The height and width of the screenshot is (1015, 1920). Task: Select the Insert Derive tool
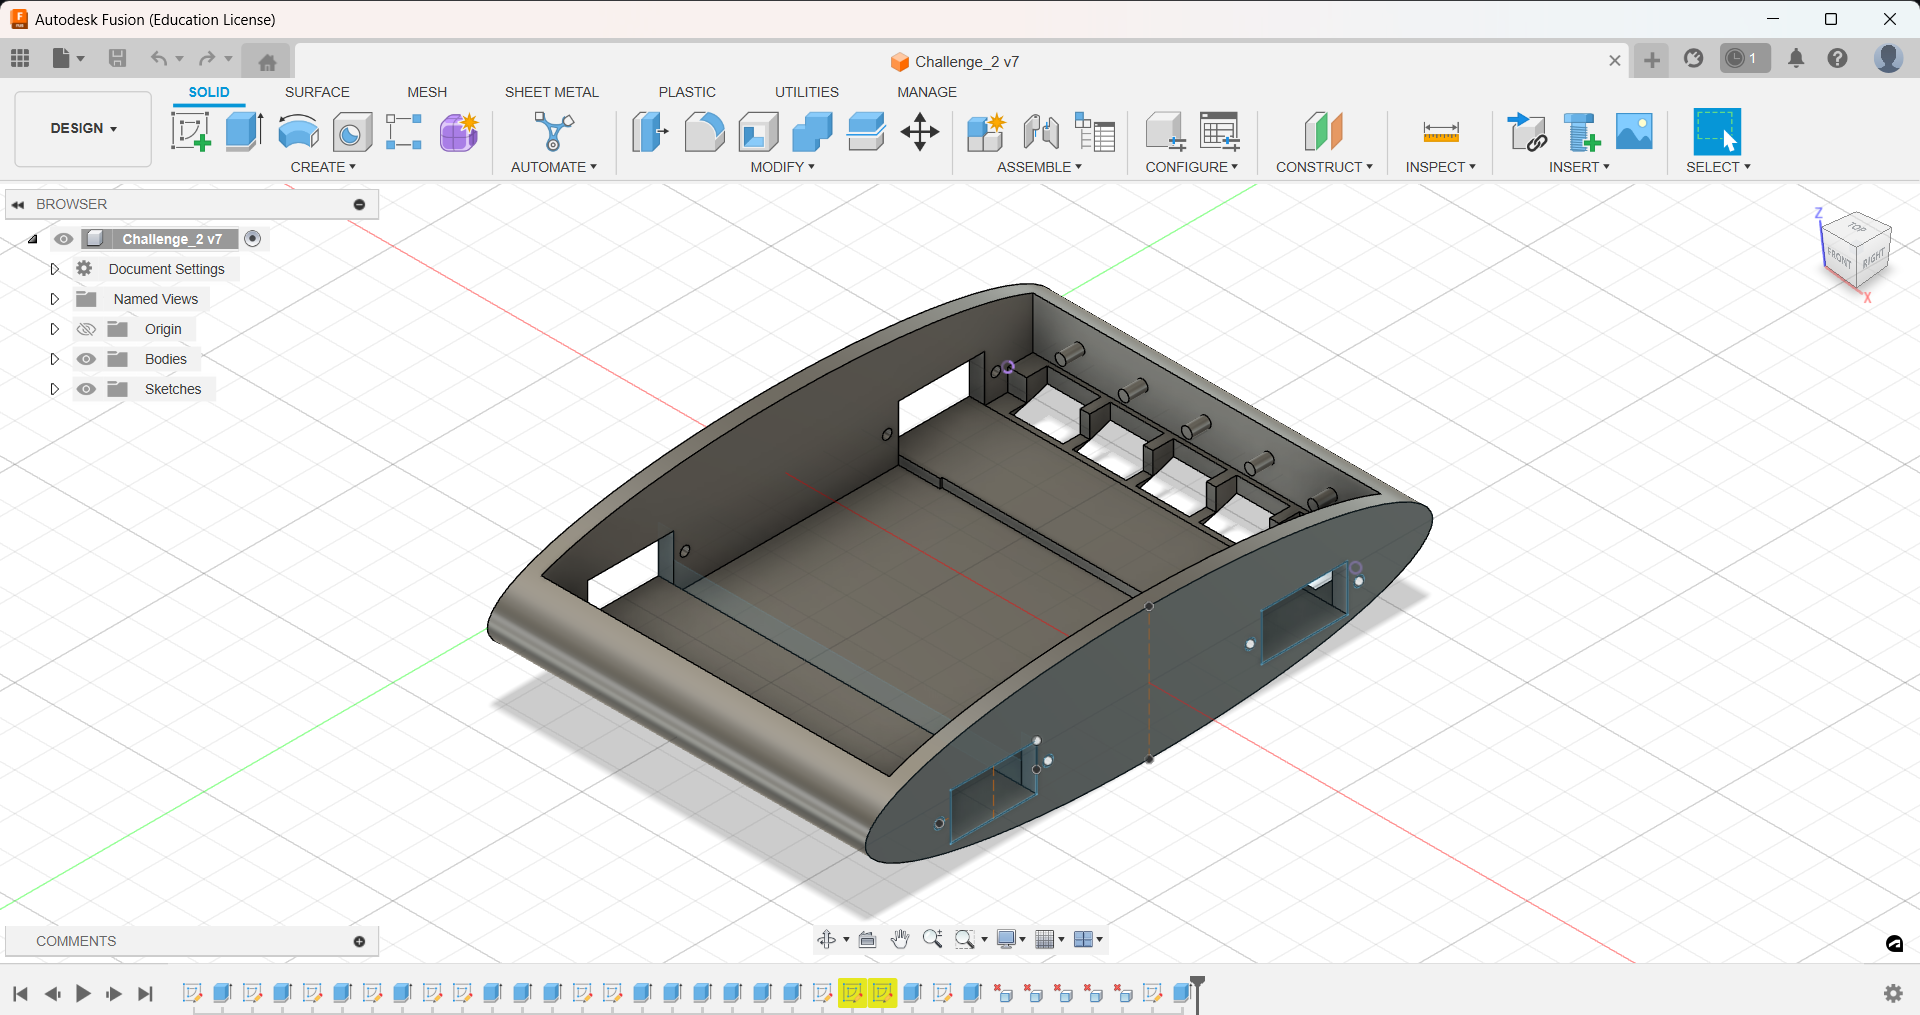1527,131
